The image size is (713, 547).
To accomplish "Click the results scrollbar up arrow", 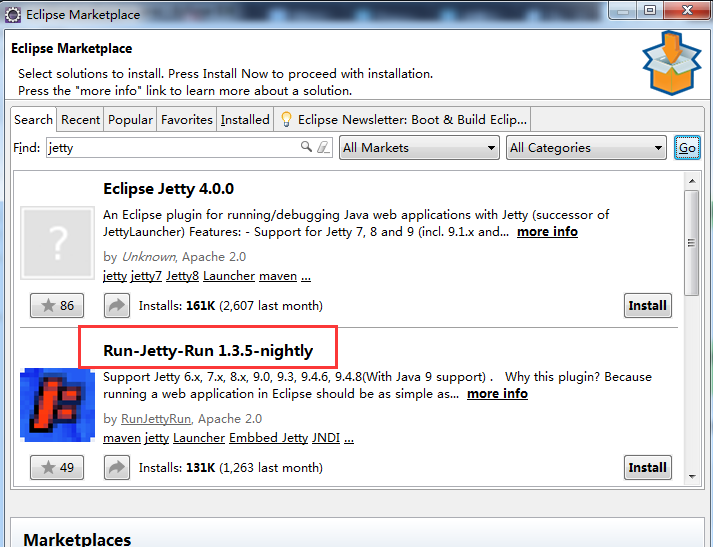I will (x=692, y=181).
